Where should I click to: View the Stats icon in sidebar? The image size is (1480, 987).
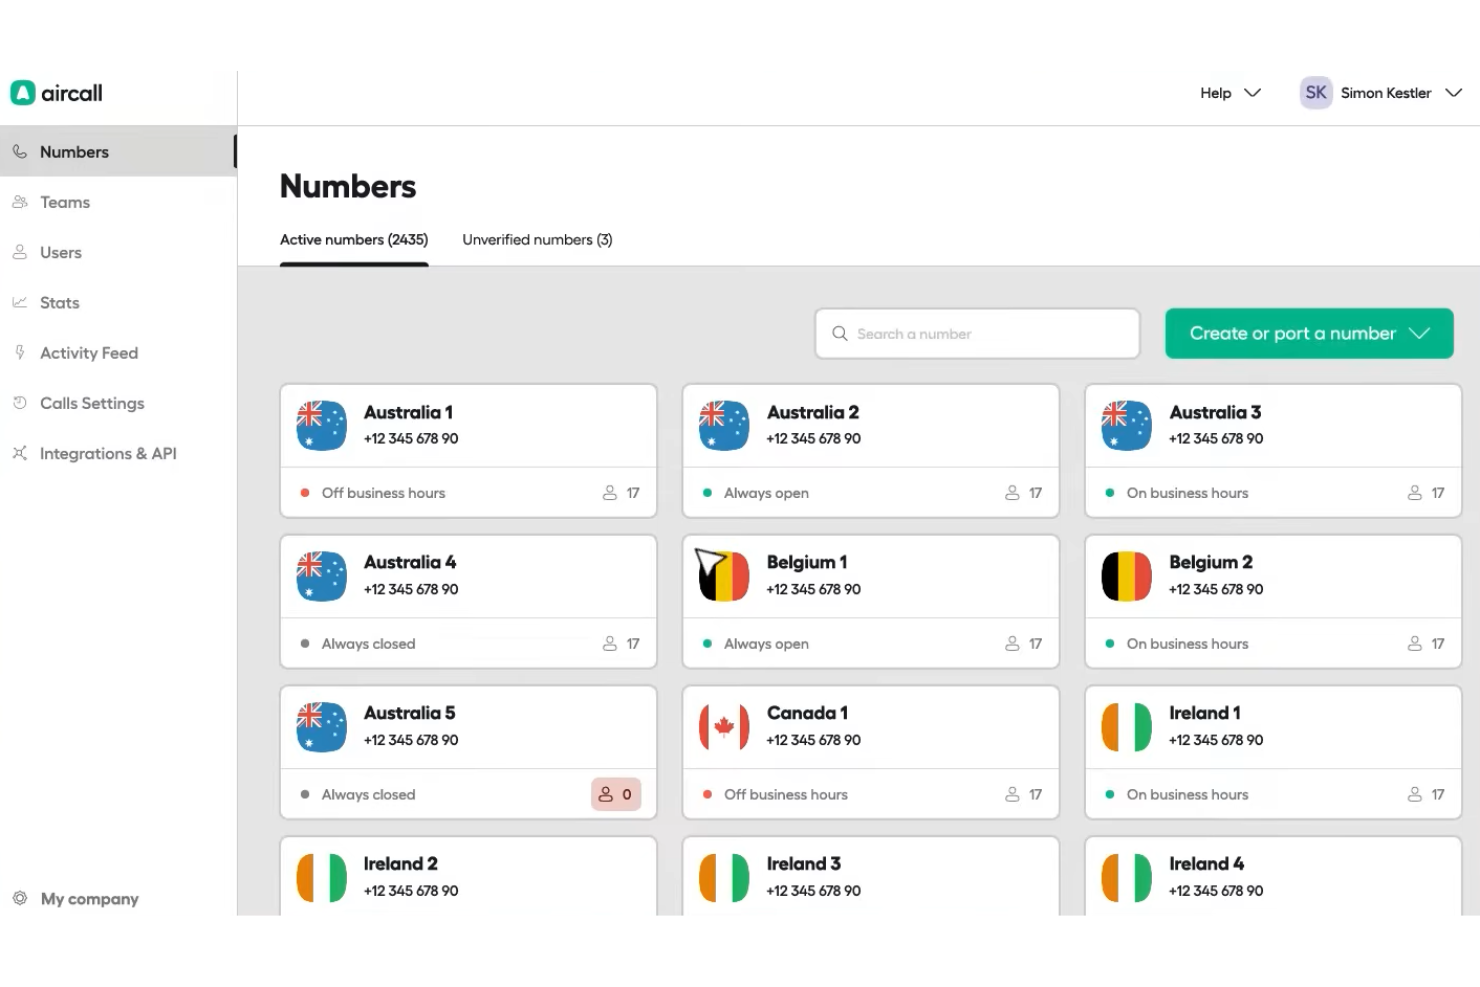click(20, 302)
